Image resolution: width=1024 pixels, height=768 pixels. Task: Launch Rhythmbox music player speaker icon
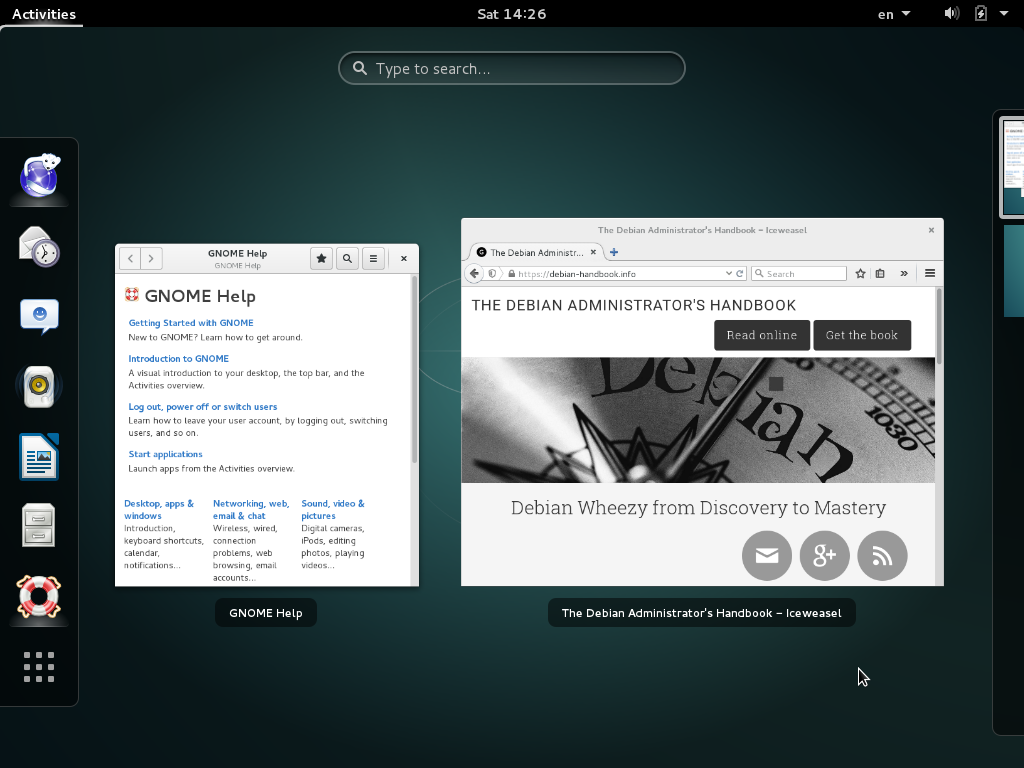pos(40,386)
